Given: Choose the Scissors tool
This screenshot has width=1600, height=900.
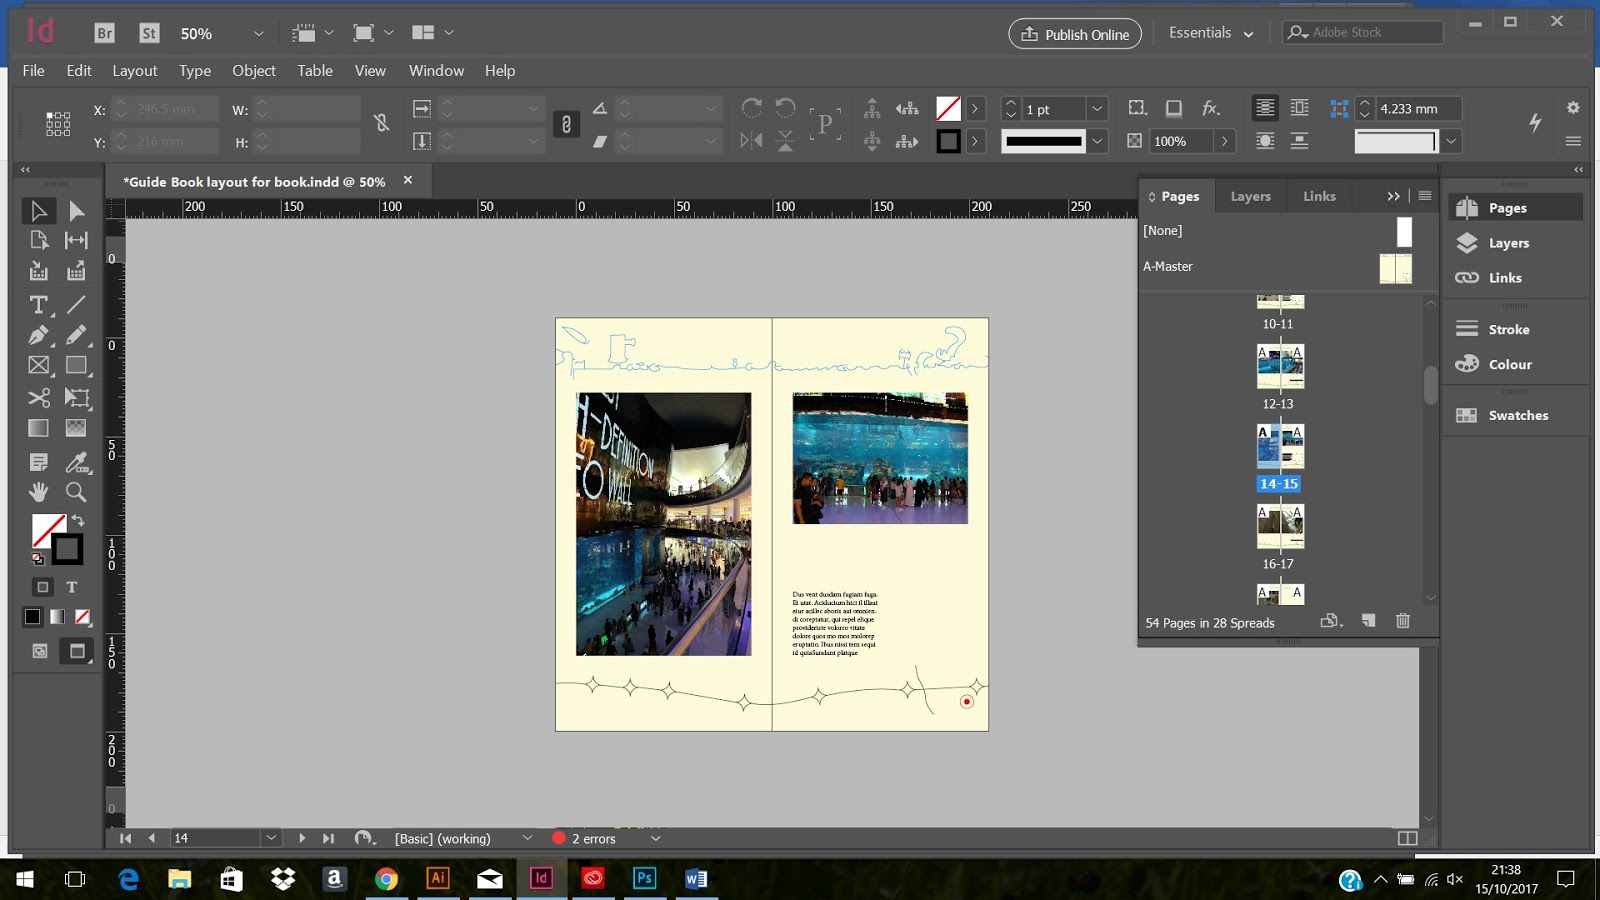Looking at the screenshot, I should point(38,398).
